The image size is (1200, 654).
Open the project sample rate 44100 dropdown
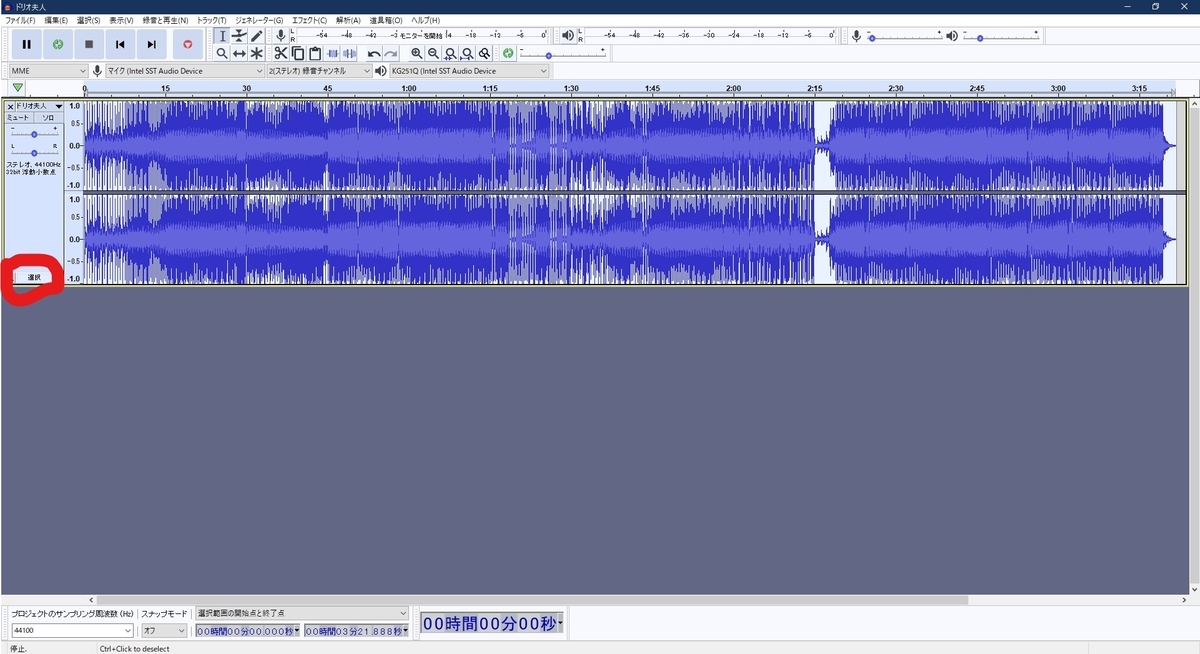pos(72,631)
